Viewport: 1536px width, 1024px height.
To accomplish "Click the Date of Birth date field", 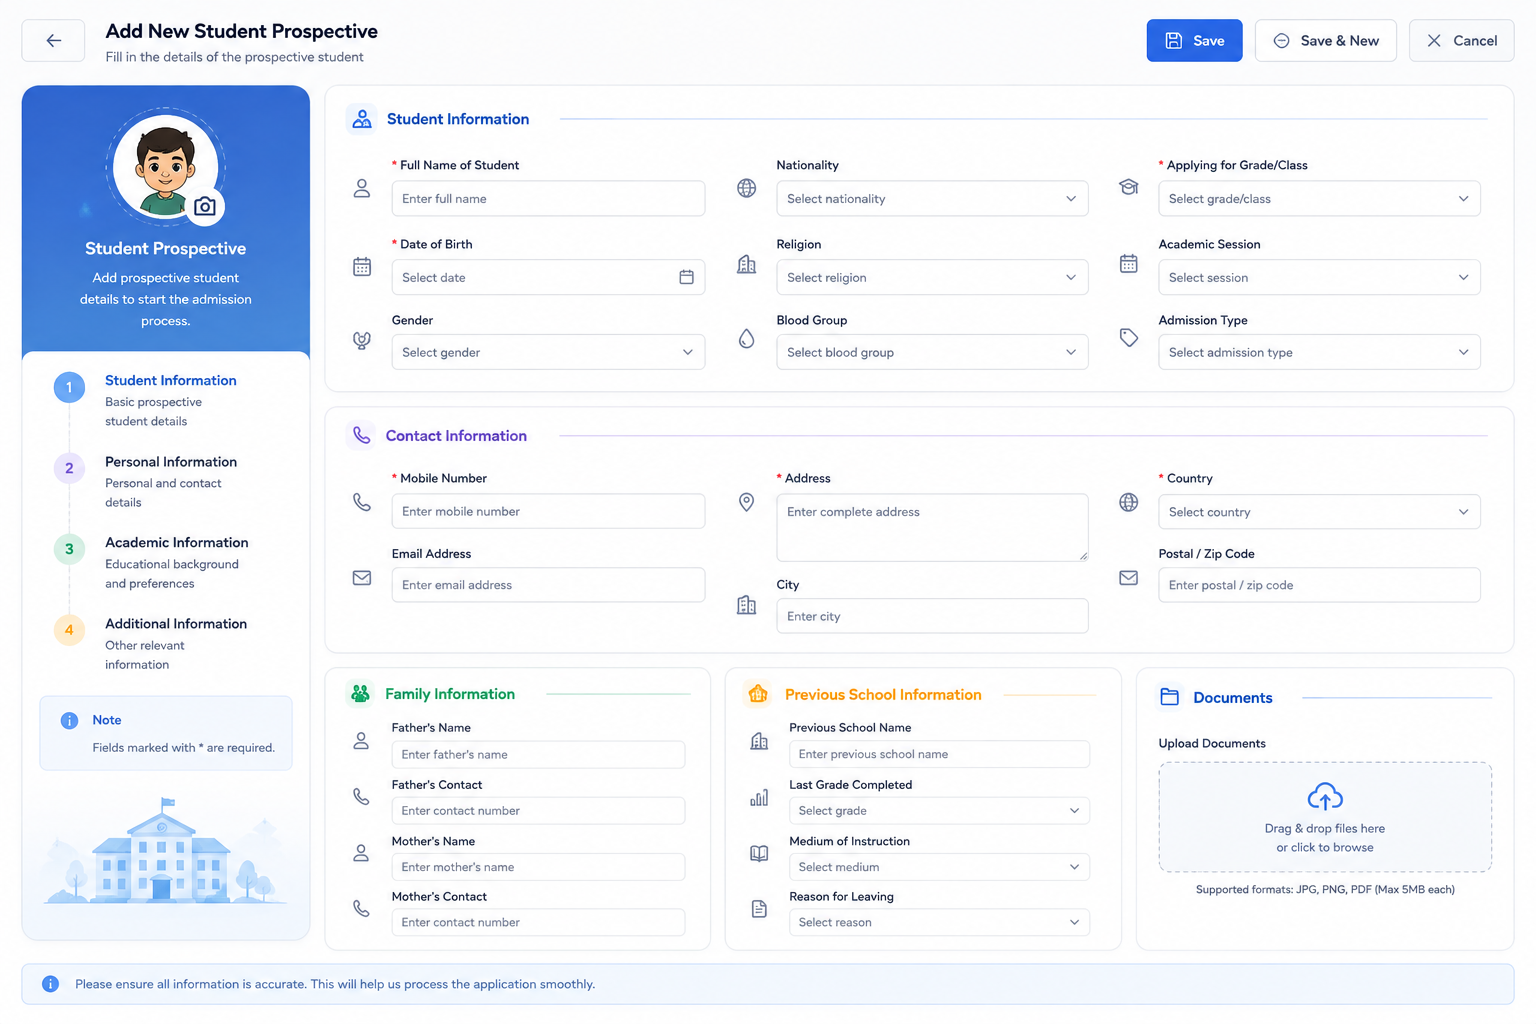I will (548, 277).
